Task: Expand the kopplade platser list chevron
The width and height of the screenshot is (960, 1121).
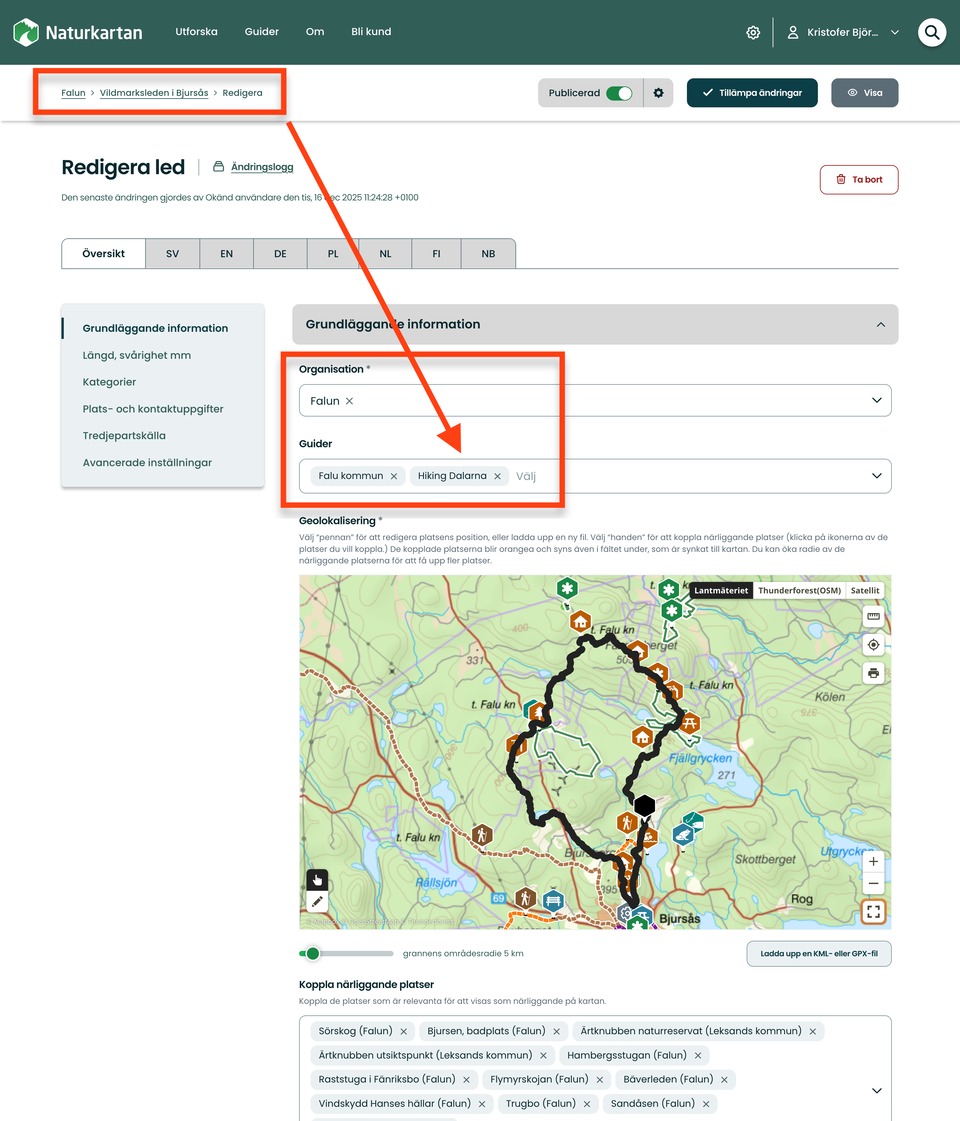Action: pos(876,1090)
